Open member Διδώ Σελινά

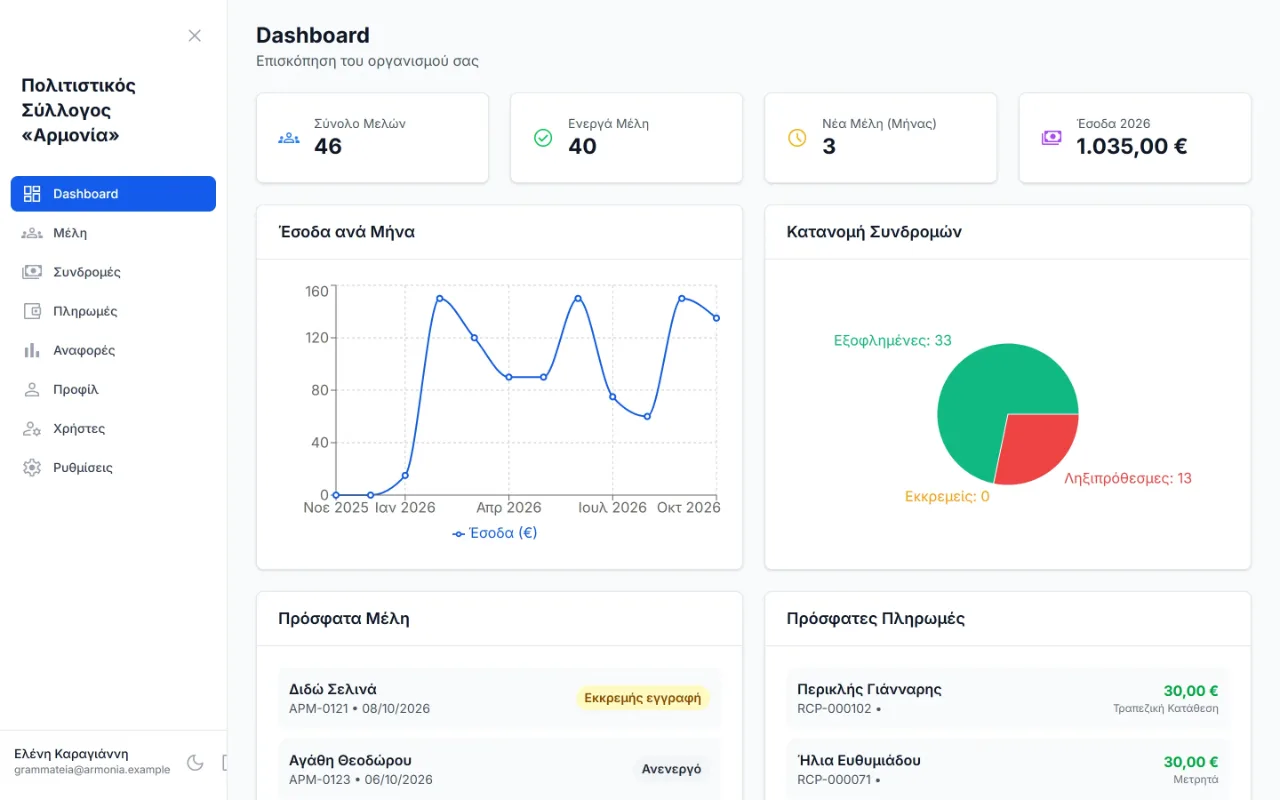(500, 698)
